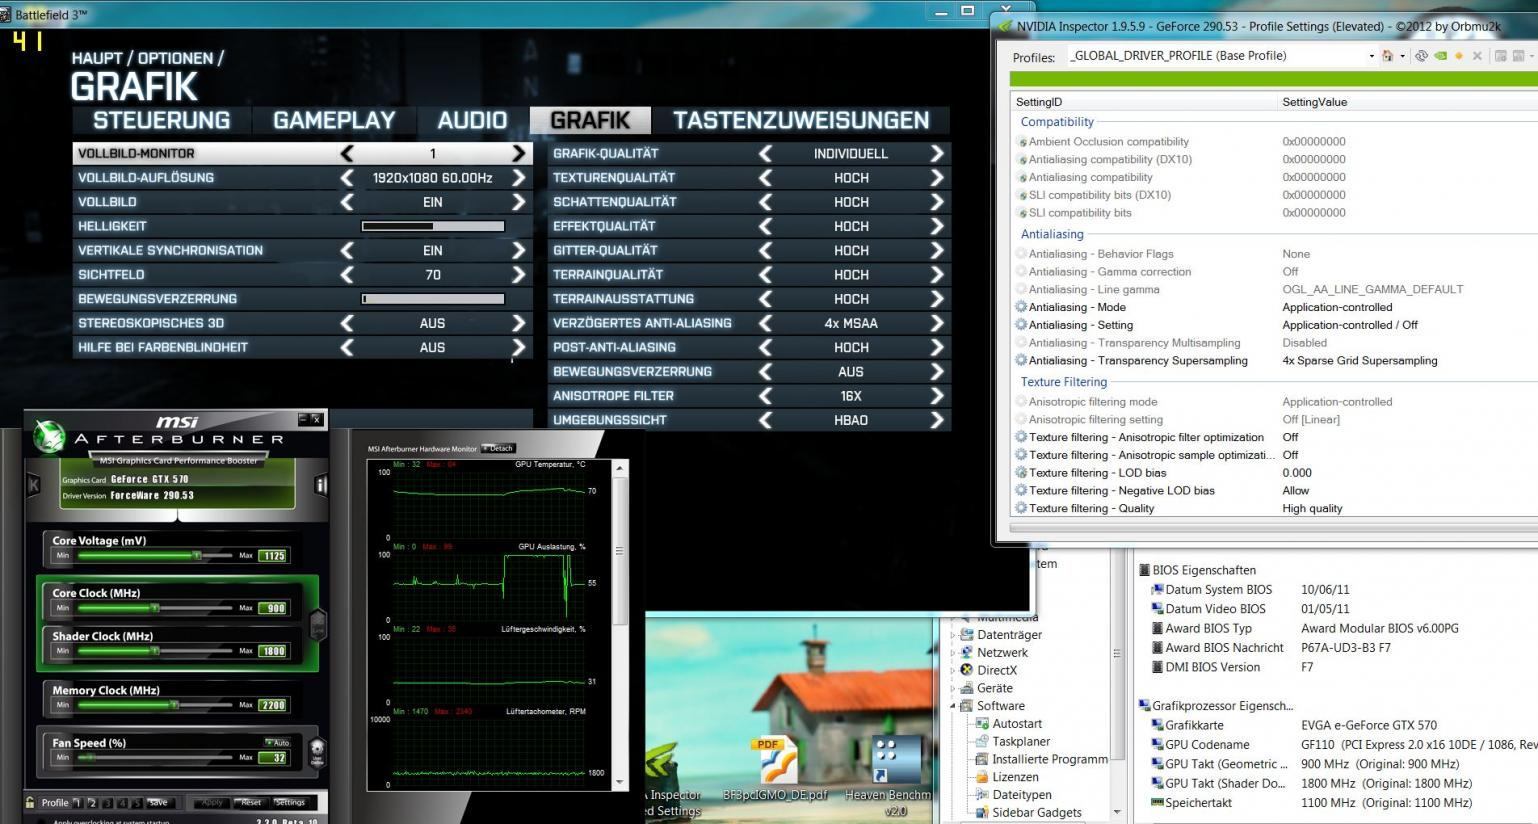
Task: Select 4x Sparse Grid Supersampling value
Action: pyautogui.click(x=1359, y=361)
